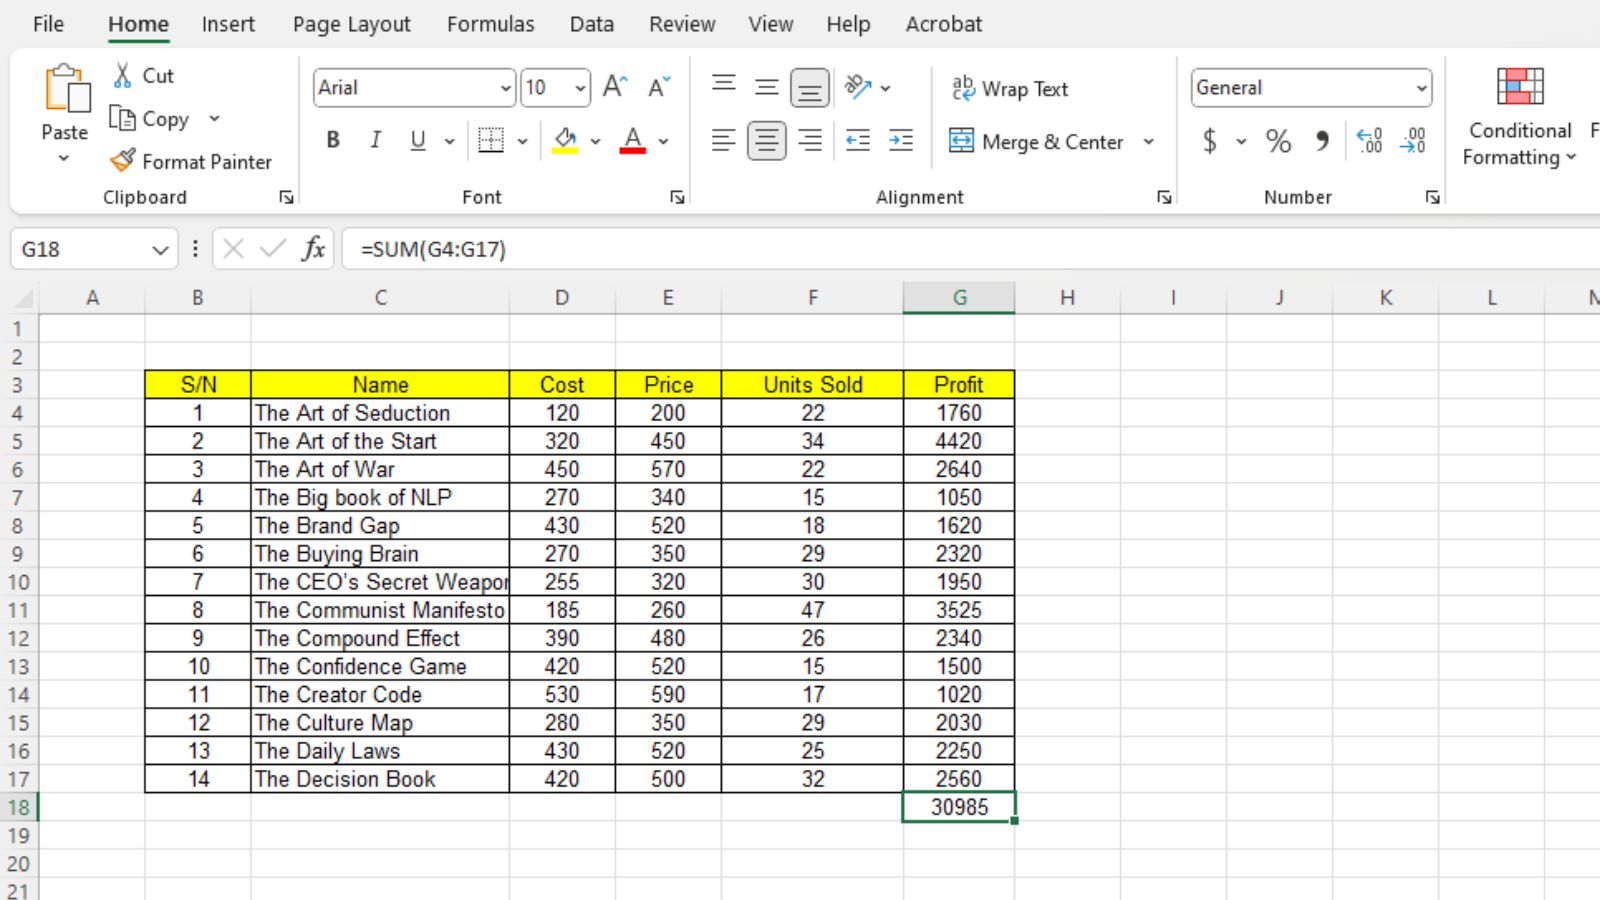Confirm formula with checkmark icon
The height and width of the screenshot is (900, 1600).
point(273,248)
